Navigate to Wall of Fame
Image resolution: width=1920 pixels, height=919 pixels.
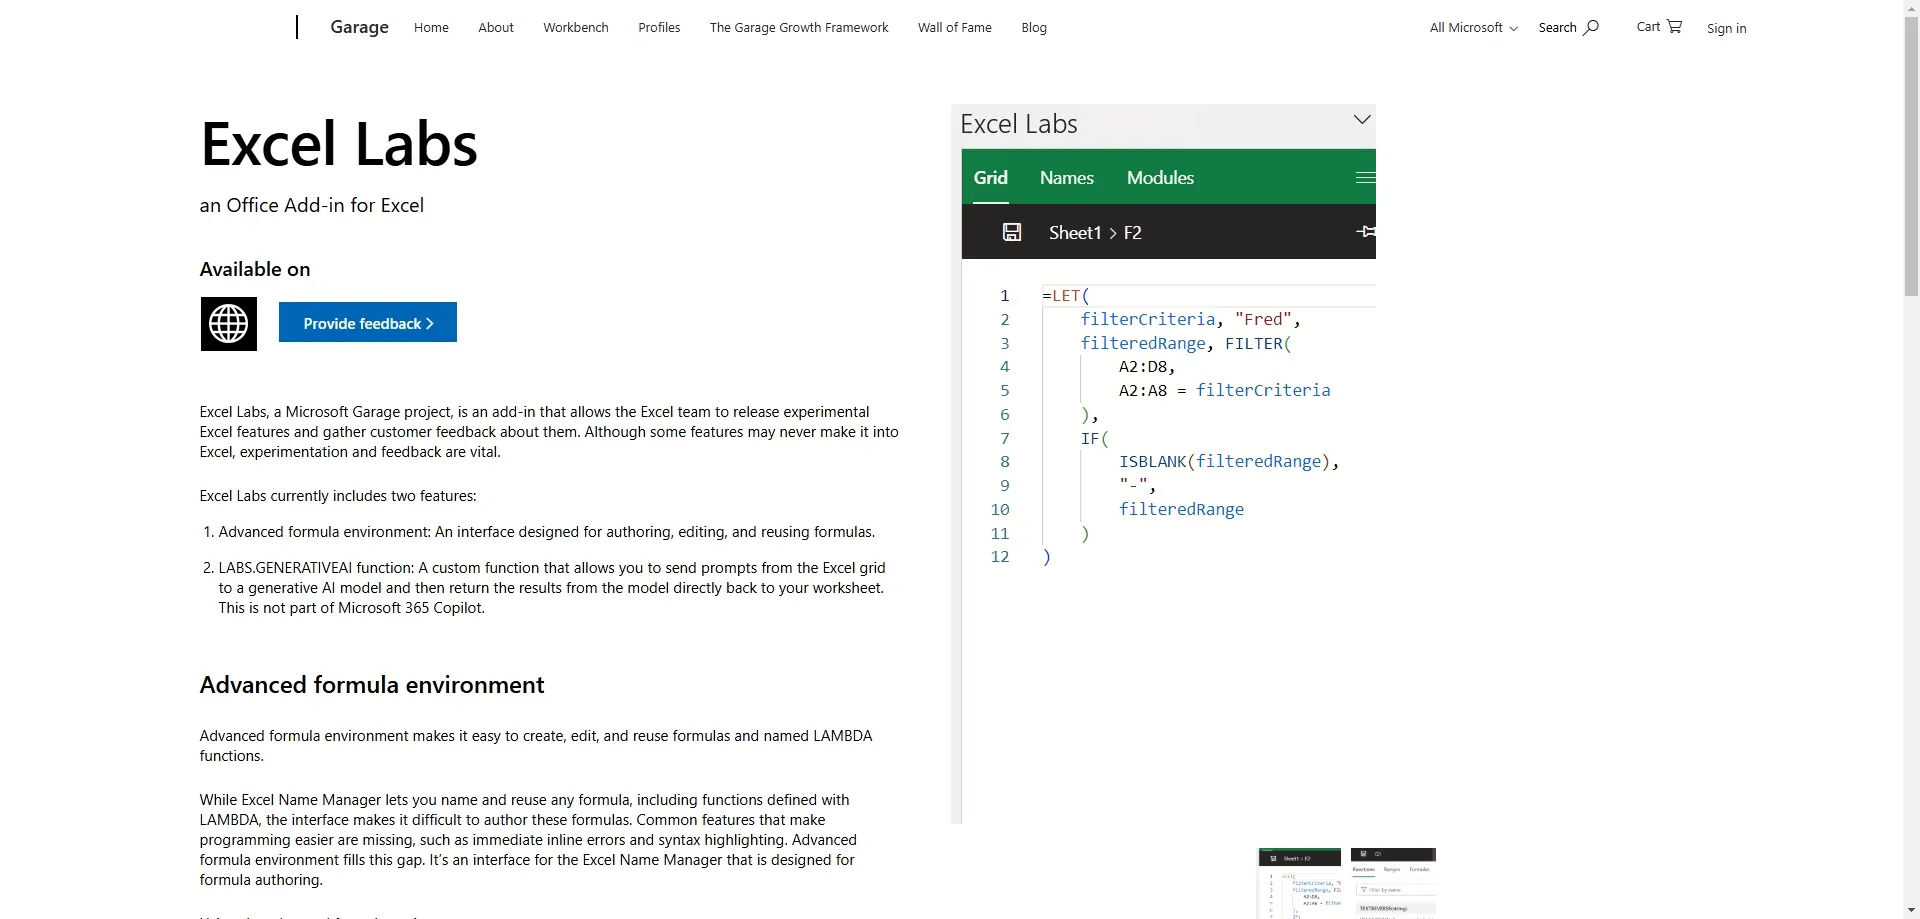tap(954, 27)
